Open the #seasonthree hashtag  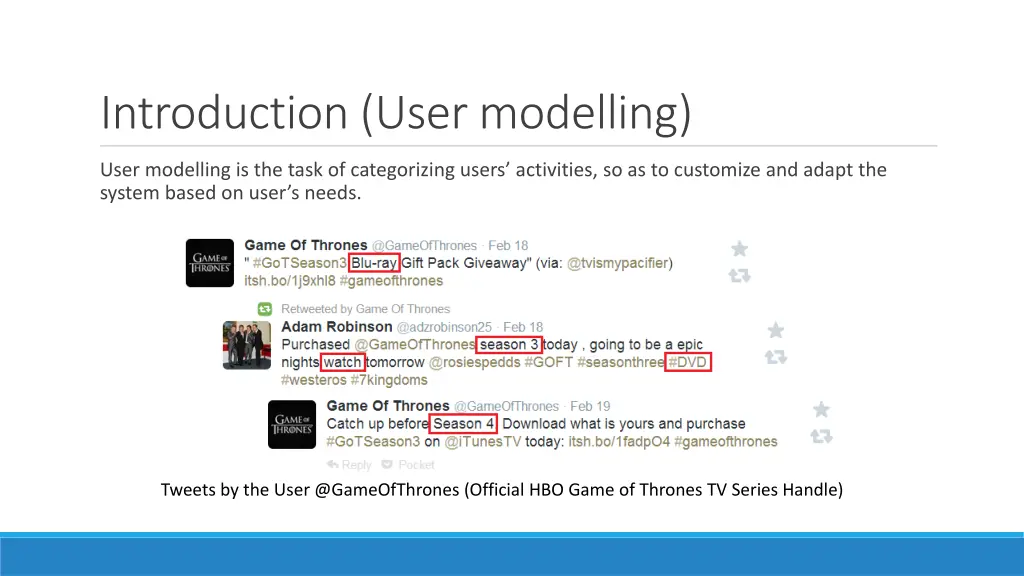click(x=620, y=362)
